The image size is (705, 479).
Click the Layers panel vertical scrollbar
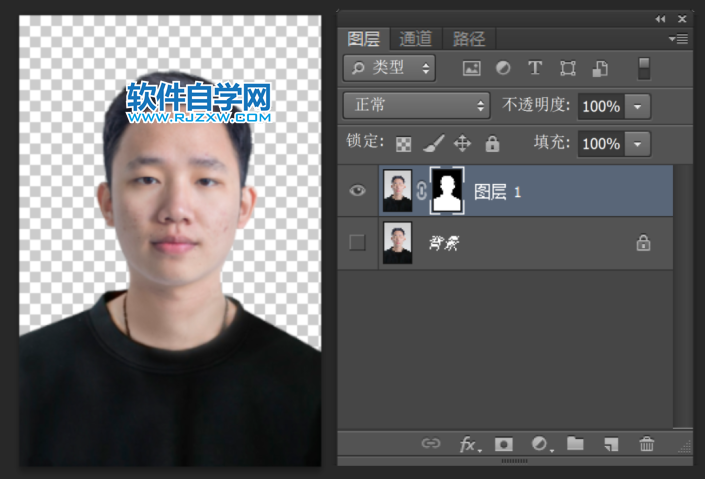click(683, 296)
